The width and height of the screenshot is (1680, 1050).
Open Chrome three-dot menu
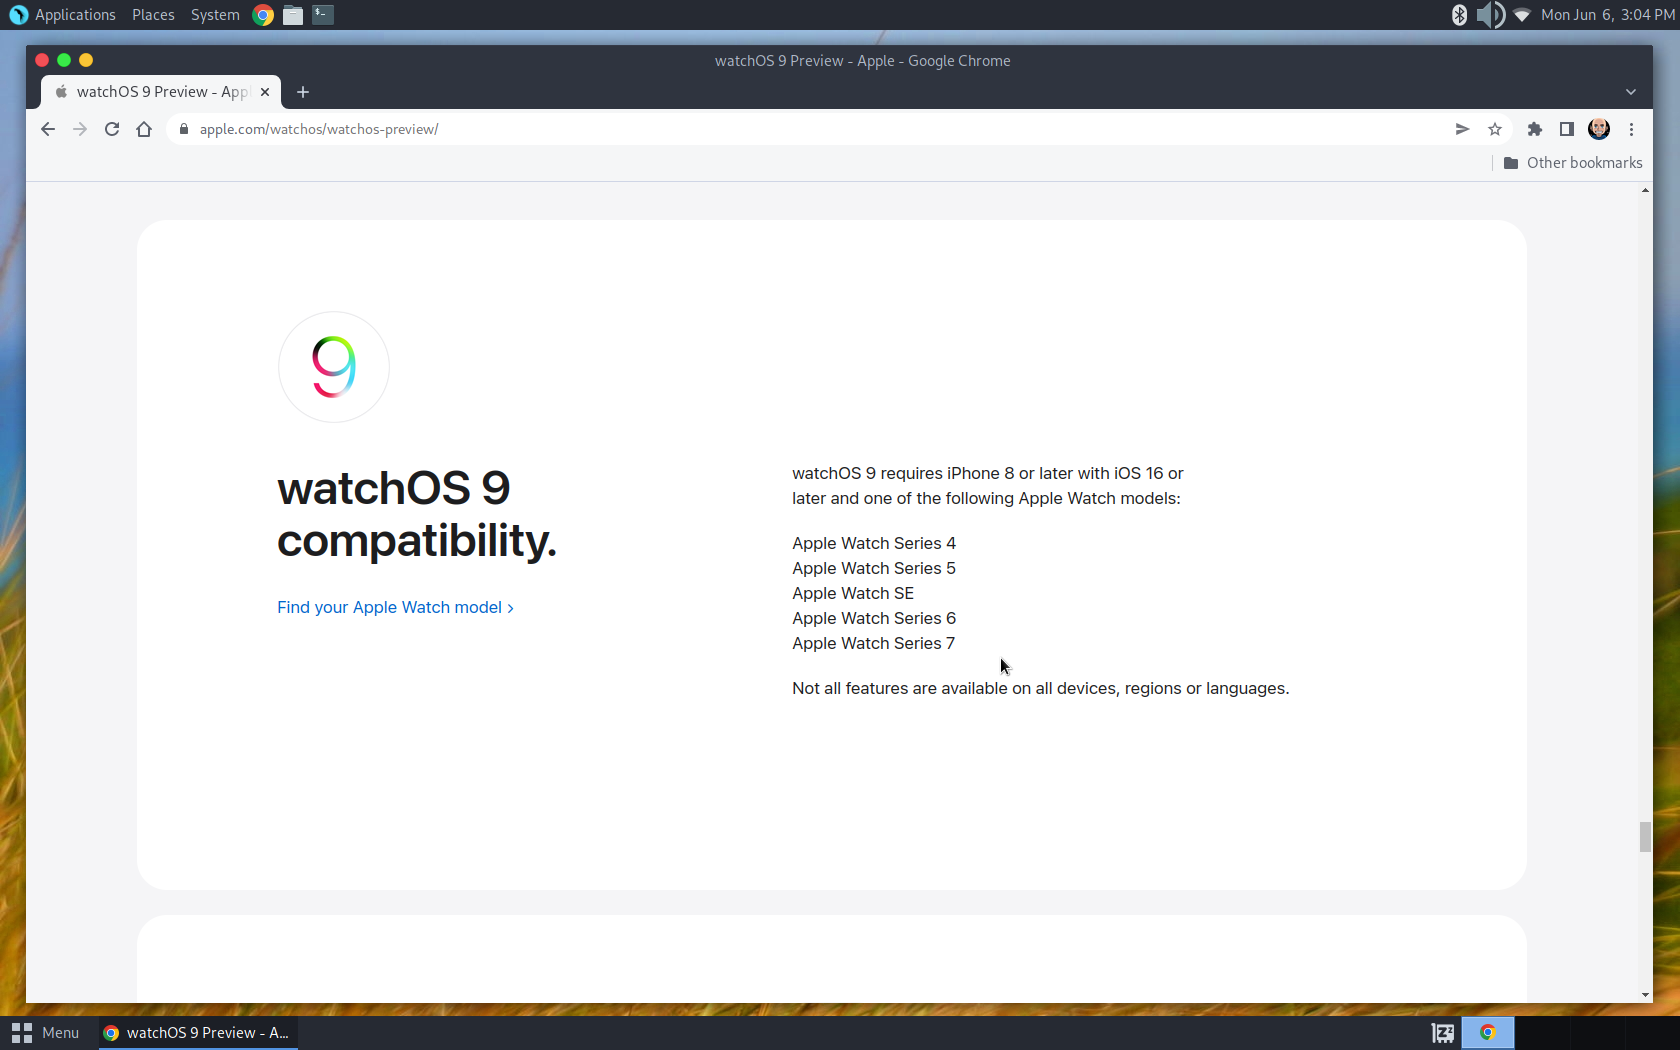pos(1631,129)
